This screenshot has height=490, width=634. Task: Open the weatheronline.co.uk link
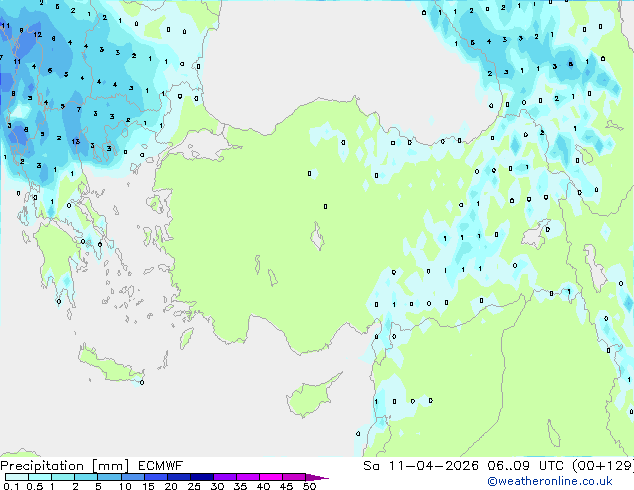[550, 481]
